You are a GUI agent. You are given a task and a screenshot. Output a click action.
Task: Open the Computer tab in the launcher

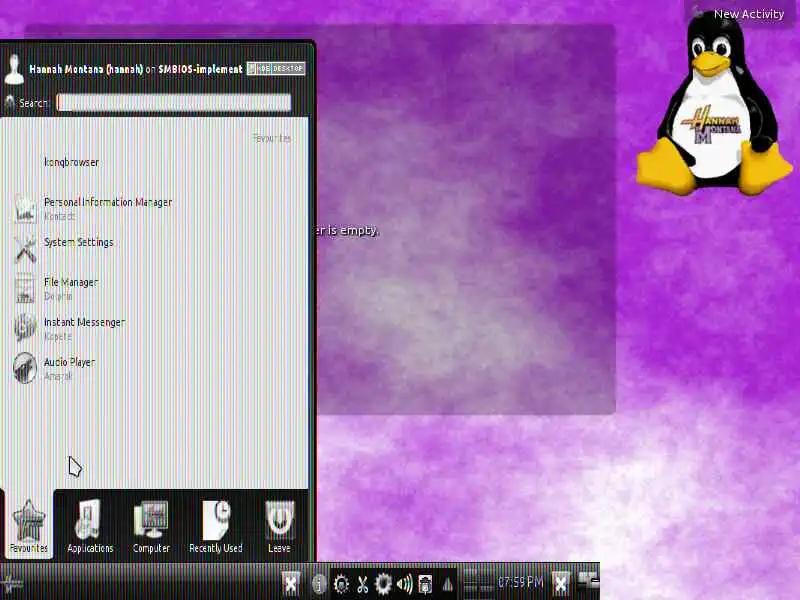151,526
